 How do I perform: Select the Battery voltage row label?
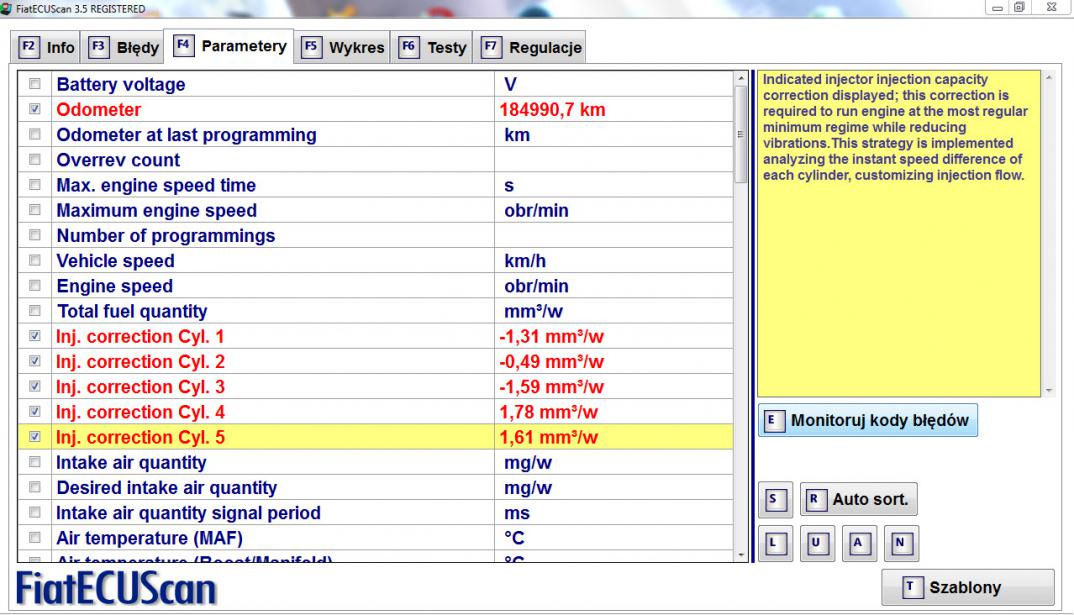click(x=121, y=84)
